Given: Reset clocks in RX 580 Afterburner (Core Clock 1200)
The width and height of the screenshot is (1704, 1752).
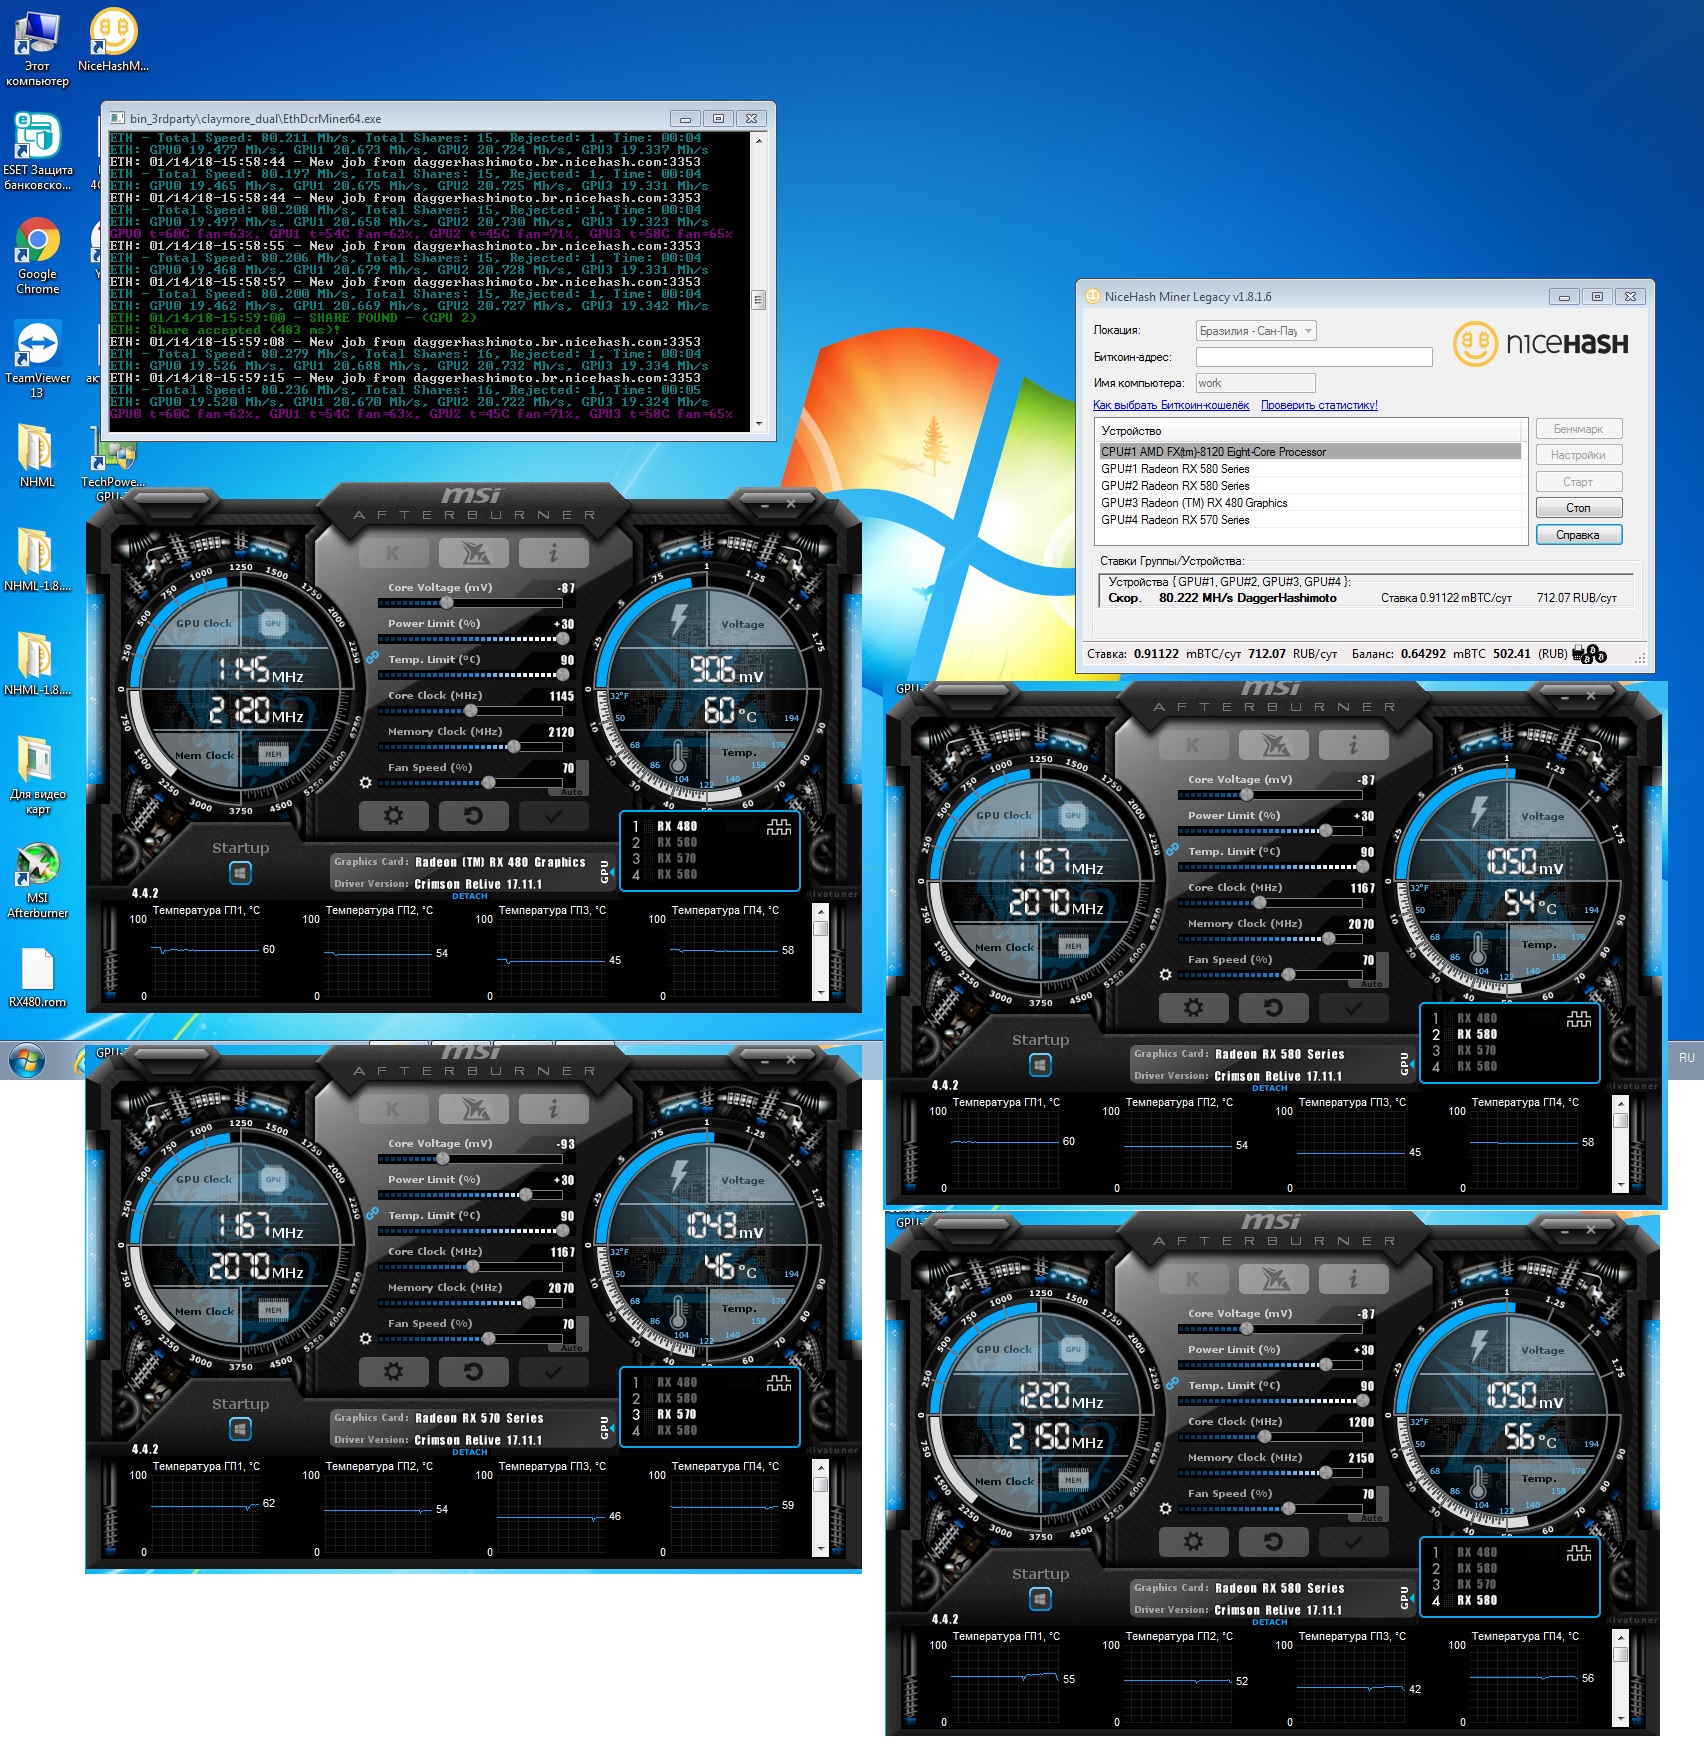Looking at the screenshot, I should pos(1273,1542).
